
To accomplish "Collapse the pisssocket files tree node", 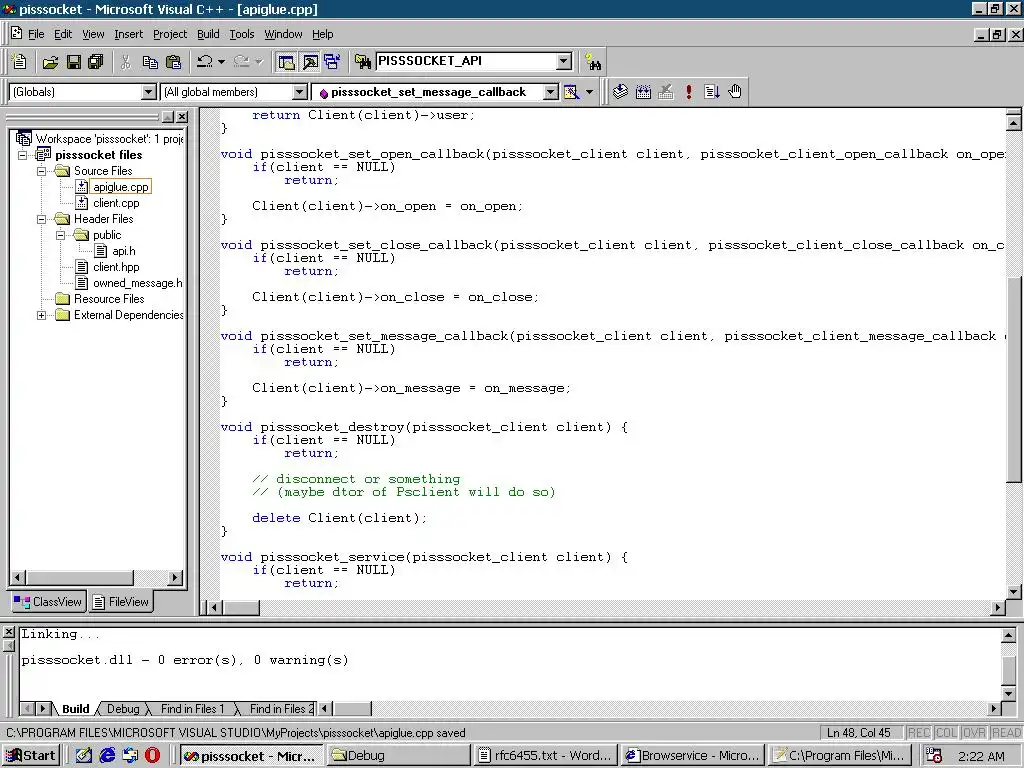I will pos(23,155).
